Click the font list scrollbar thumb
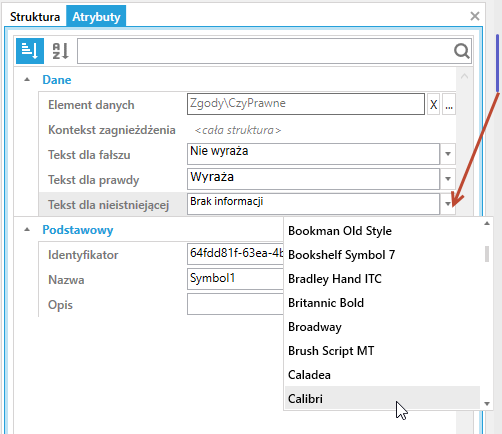 click(x=487, y=254)
